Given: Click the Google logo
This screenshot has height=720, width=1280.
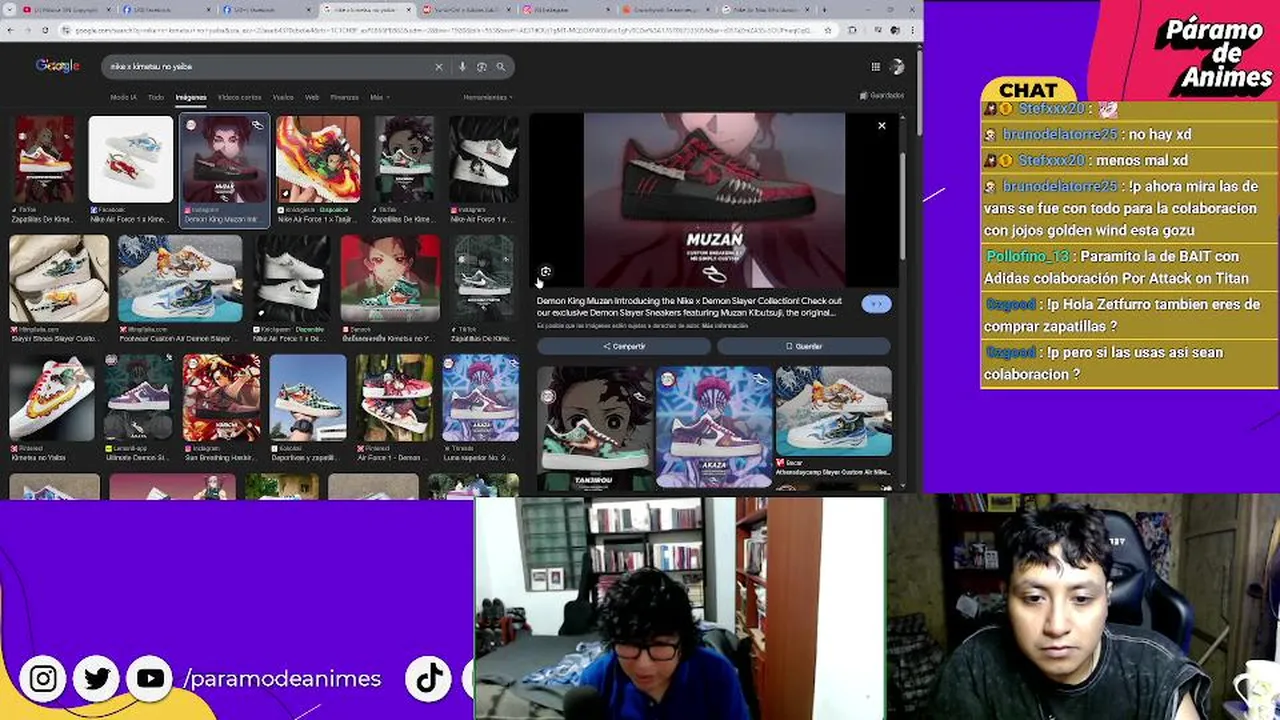Looking at the screenshot, I should pos(57,66).
